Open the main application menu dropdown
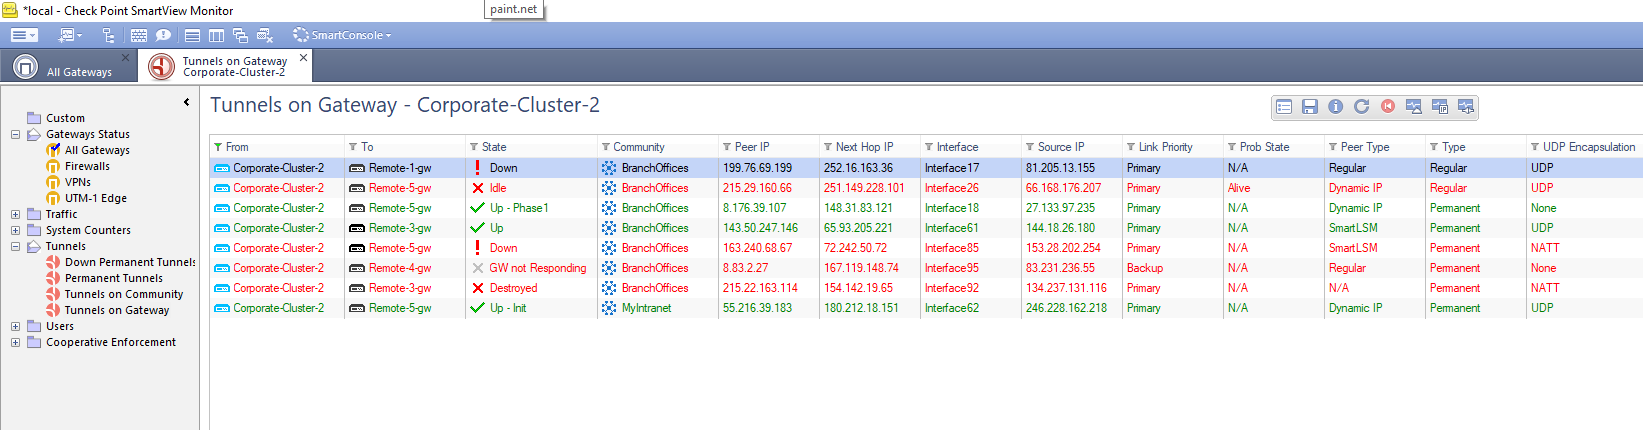Screen dimensions: 1643x430 coord(24,35)
